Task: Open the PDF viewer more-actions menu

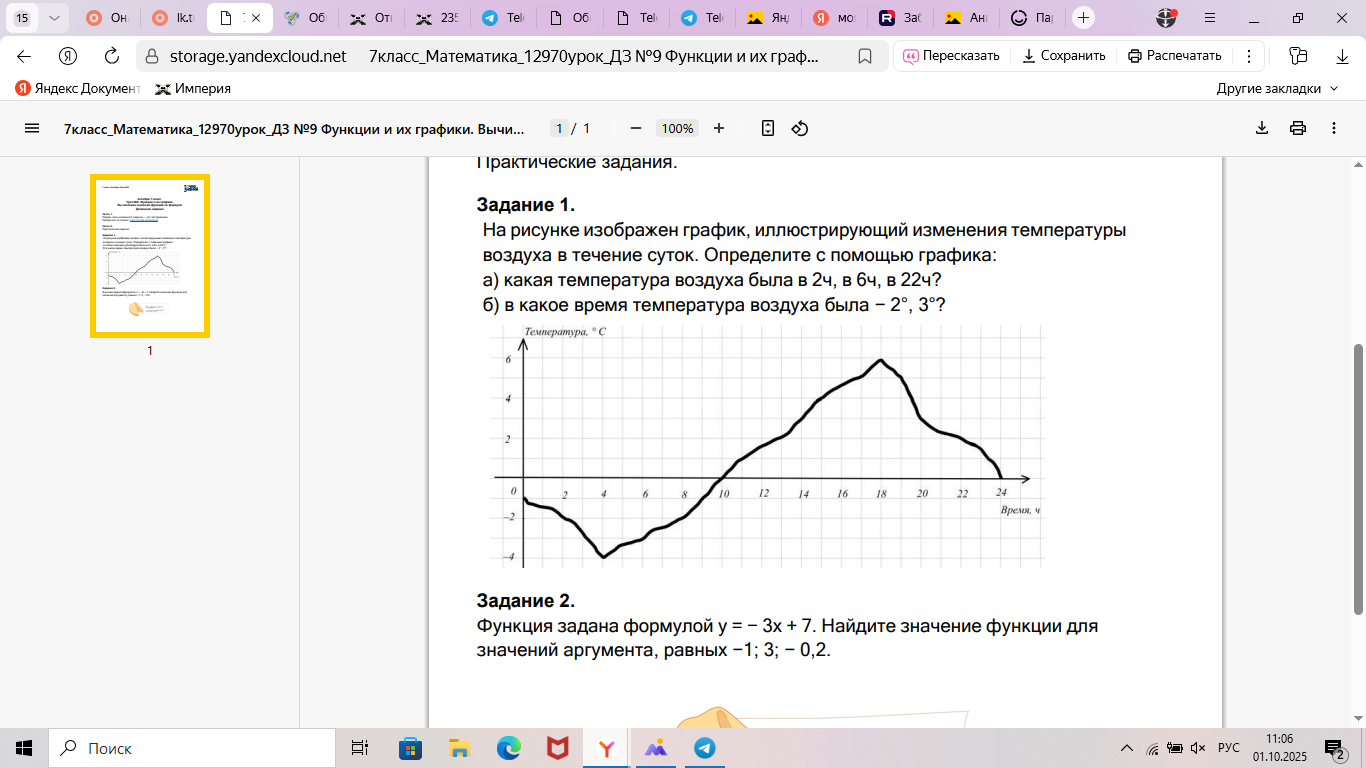Action: [x=1334, y=128]
